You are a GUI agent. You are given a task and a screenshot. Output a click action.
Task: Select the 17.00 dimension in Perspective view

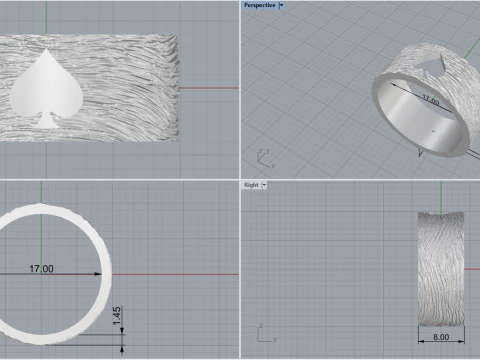(x=431, y=99)
